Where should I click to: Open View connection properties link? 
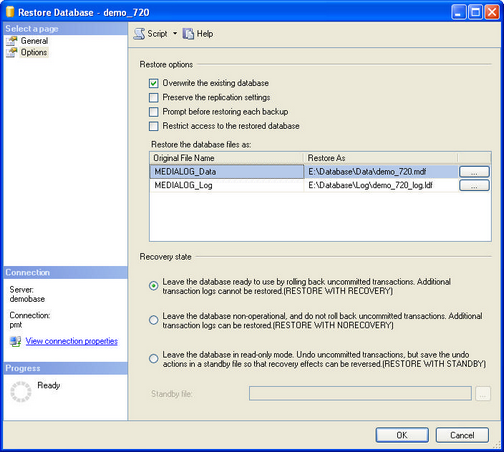[x=72, y=341]
